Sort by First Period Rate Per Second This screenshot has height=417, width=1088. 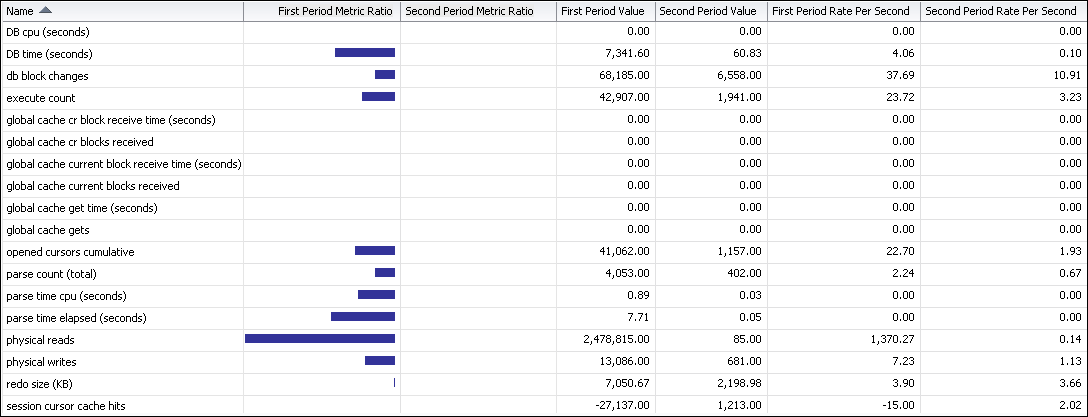pos(843,11)
